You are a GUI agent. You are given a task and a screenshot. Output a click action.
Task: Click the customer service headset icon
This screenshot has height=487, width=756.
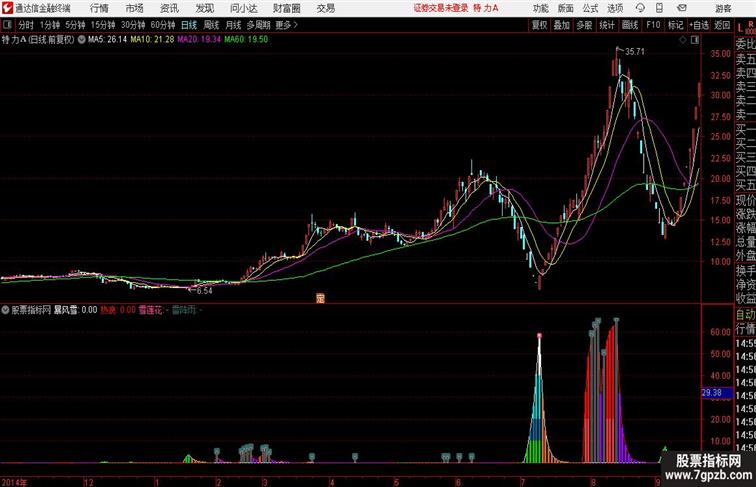pos(640,8)
